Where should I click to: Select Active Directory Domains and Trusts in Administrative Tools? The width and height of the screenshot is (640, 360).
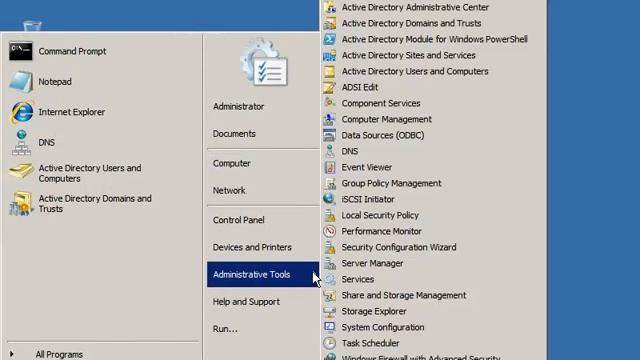[411, 23]
